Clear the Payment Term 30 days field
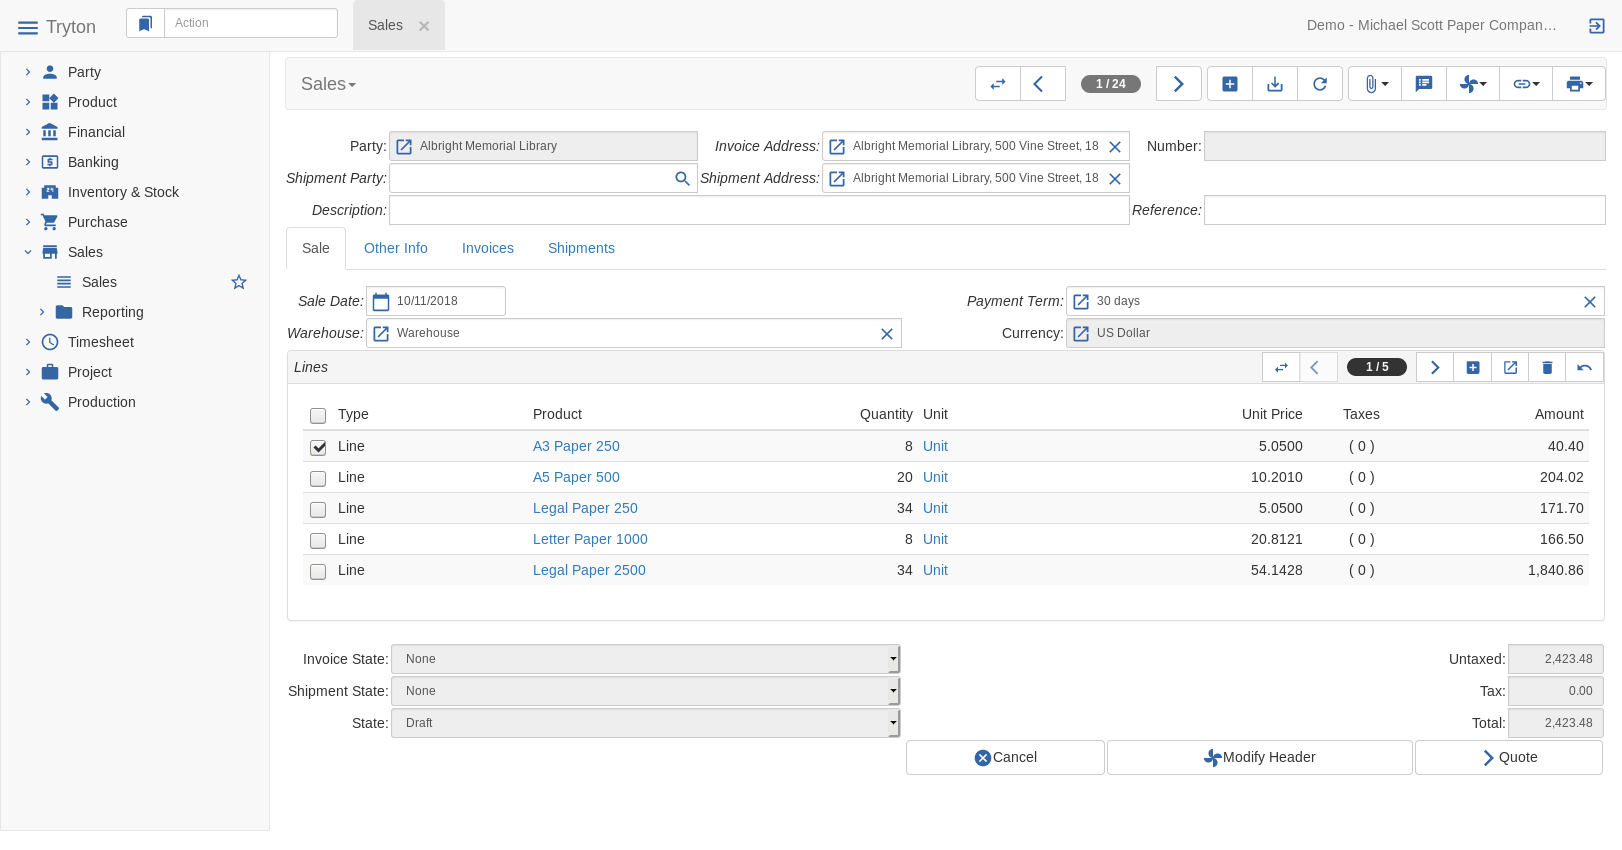This screenshot has height=850, width=1622. click(x=1589, y=301)
